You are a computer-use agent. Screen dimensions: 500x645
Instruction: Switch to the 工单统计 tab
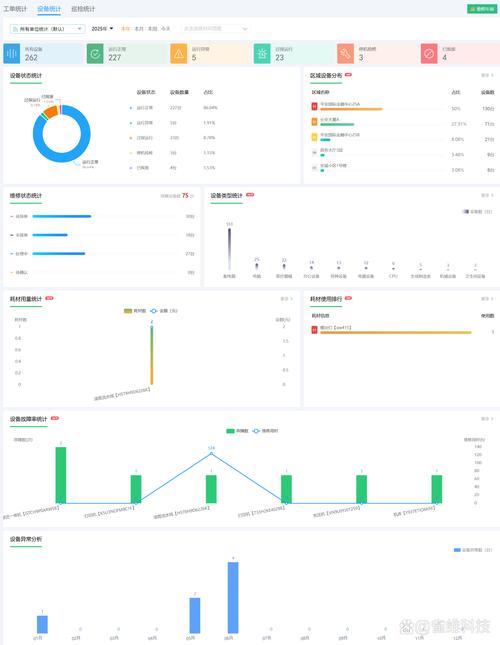(15, 9)
